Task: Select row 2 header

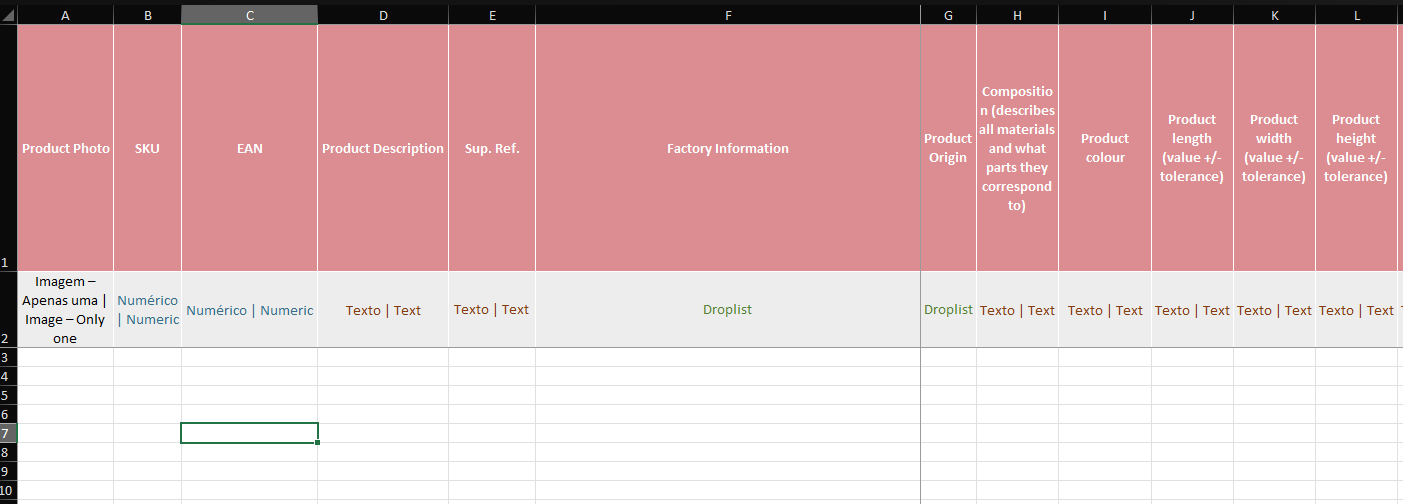Action: point(8,310)
